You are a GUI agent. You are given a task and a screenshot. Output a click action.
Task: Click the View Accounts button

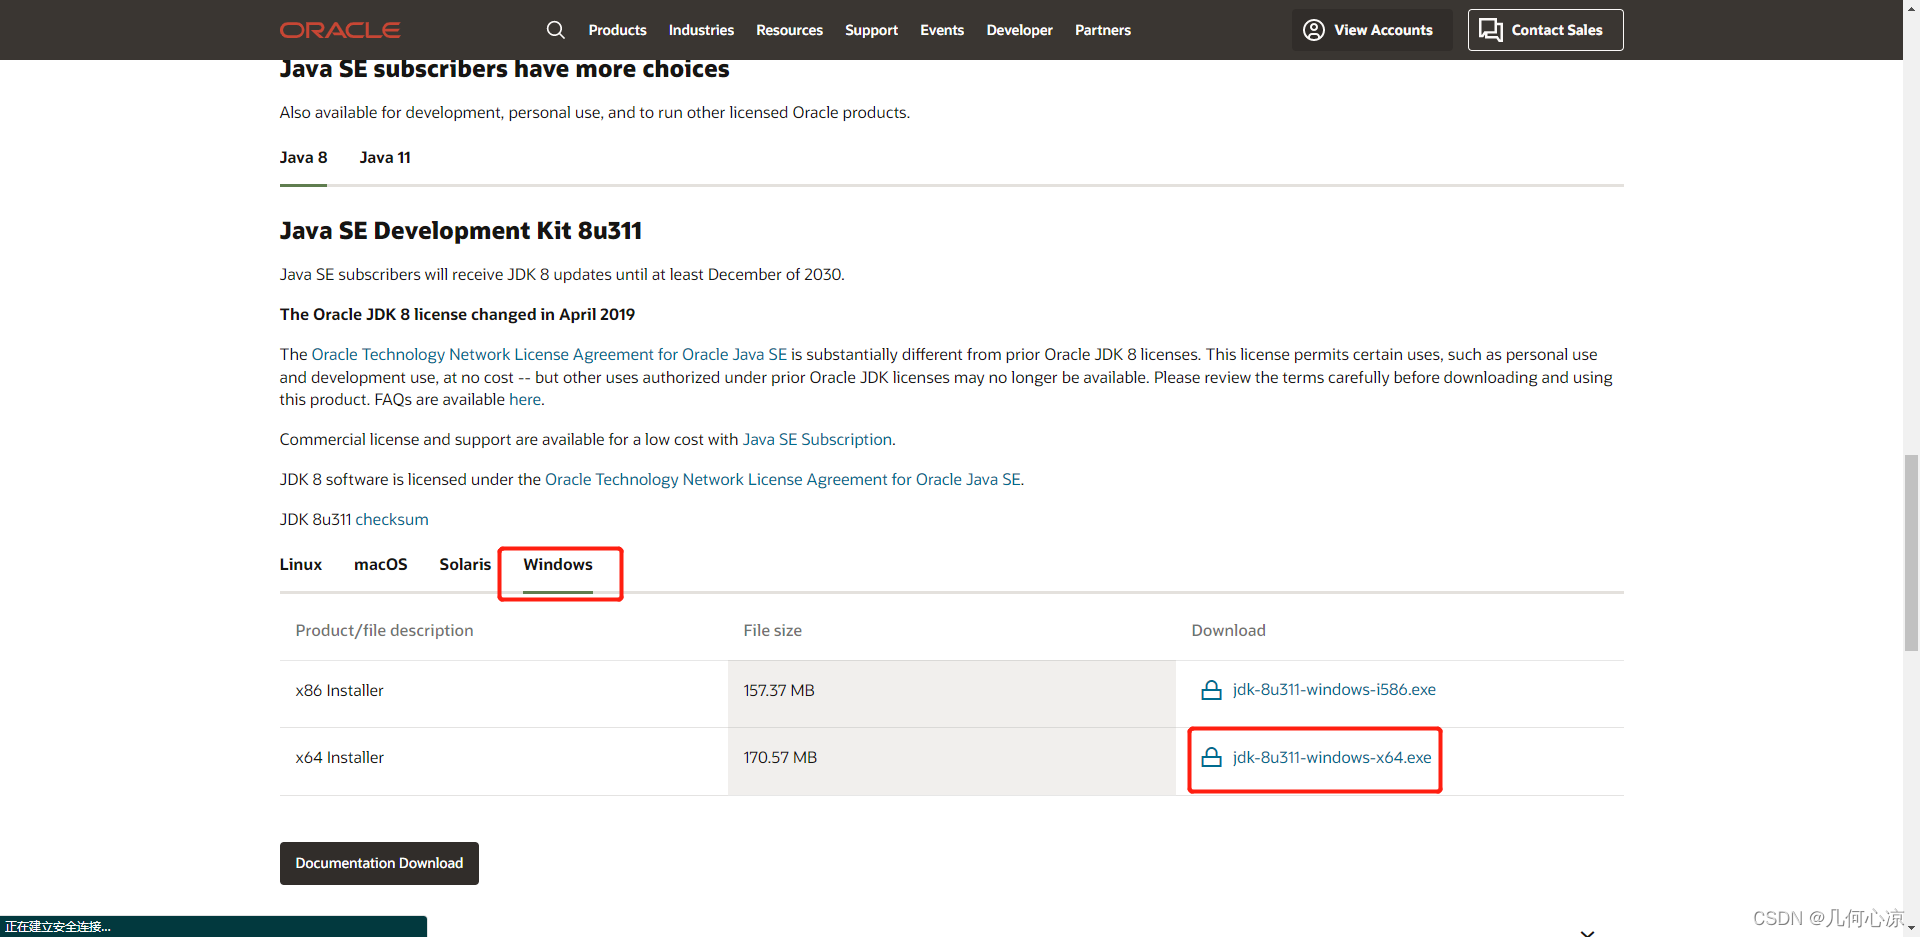point(1371,30)
